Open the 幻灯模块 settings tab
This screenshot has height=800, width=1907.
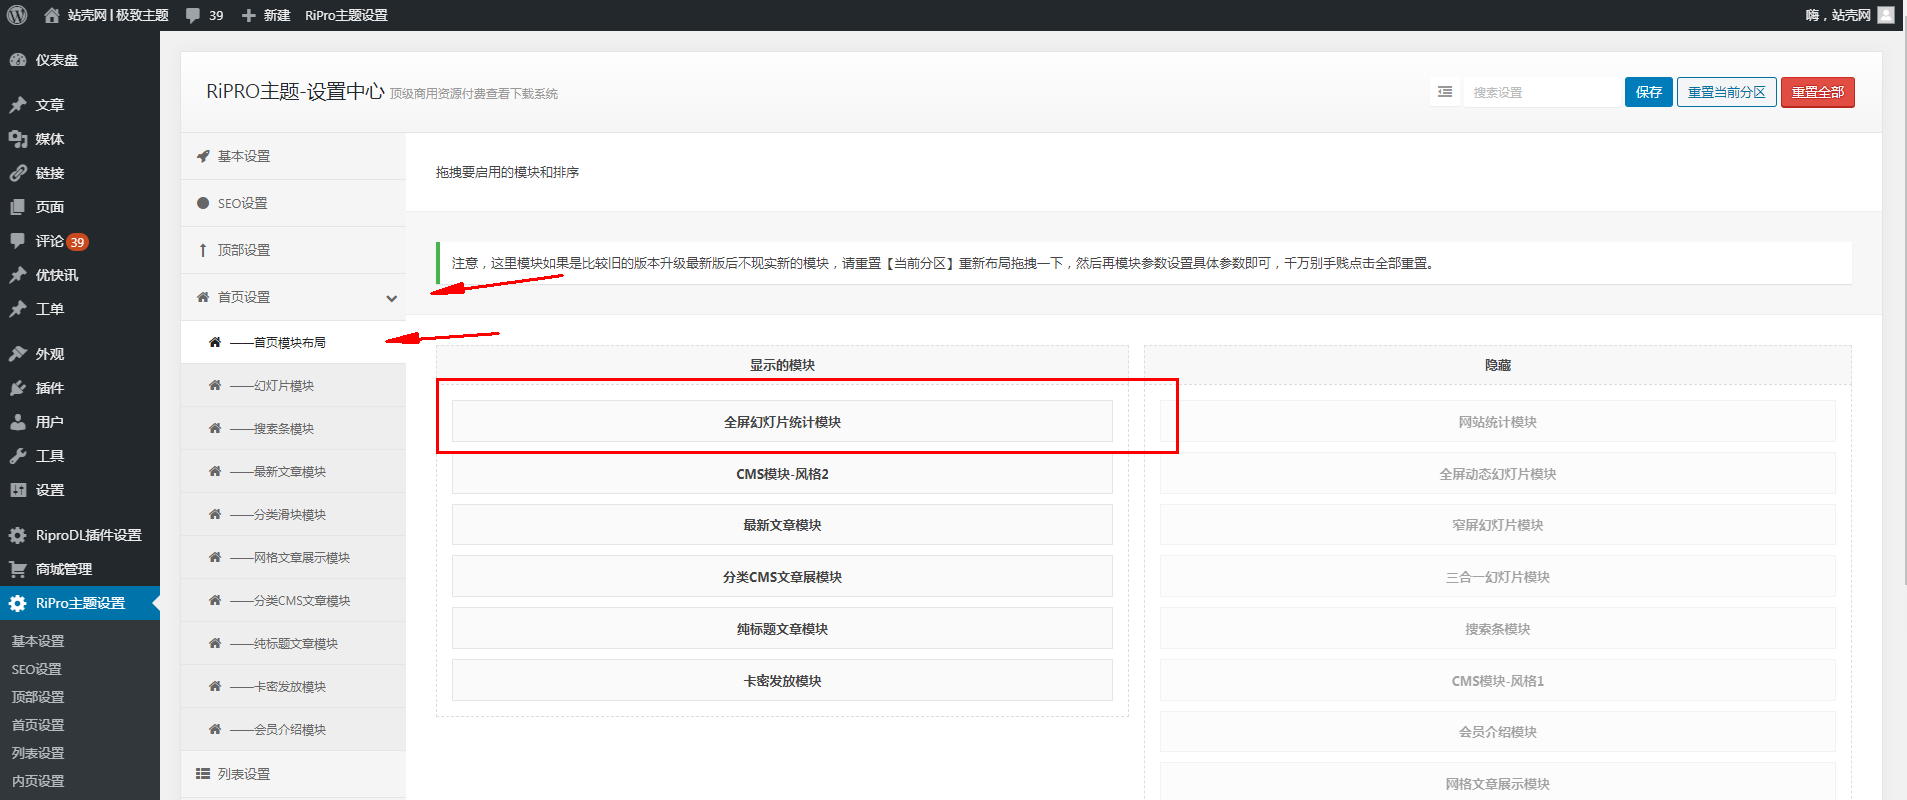pos(293,385)
